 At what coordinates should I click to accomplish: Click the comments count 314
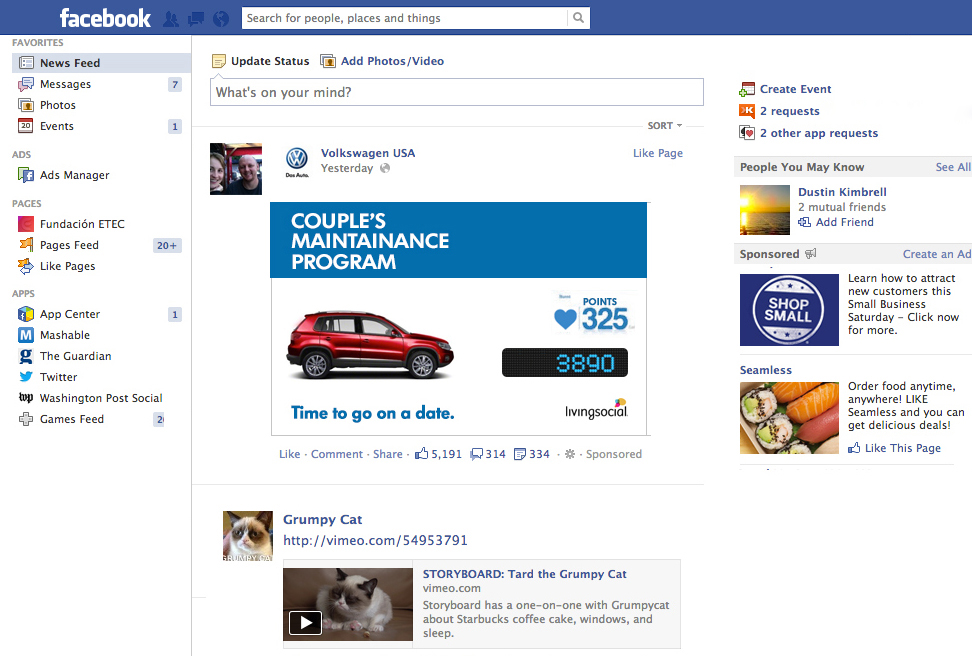pos(488,454)
